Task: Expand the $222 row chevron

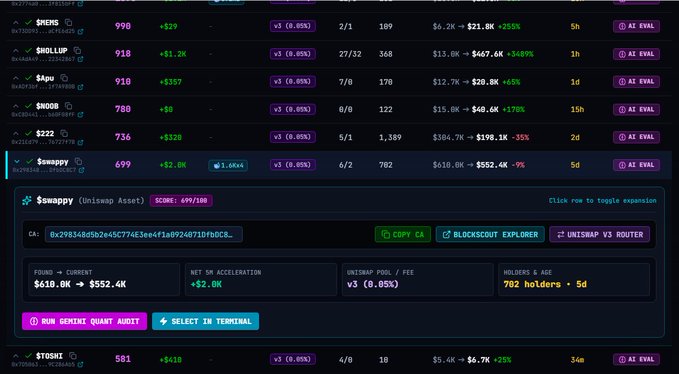Action: [16, 133]
